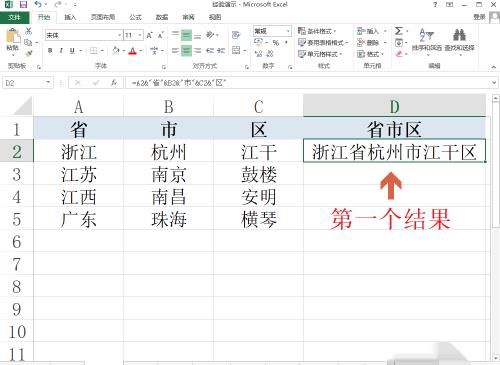Click the Save icon in quick access toolbar

23,5
